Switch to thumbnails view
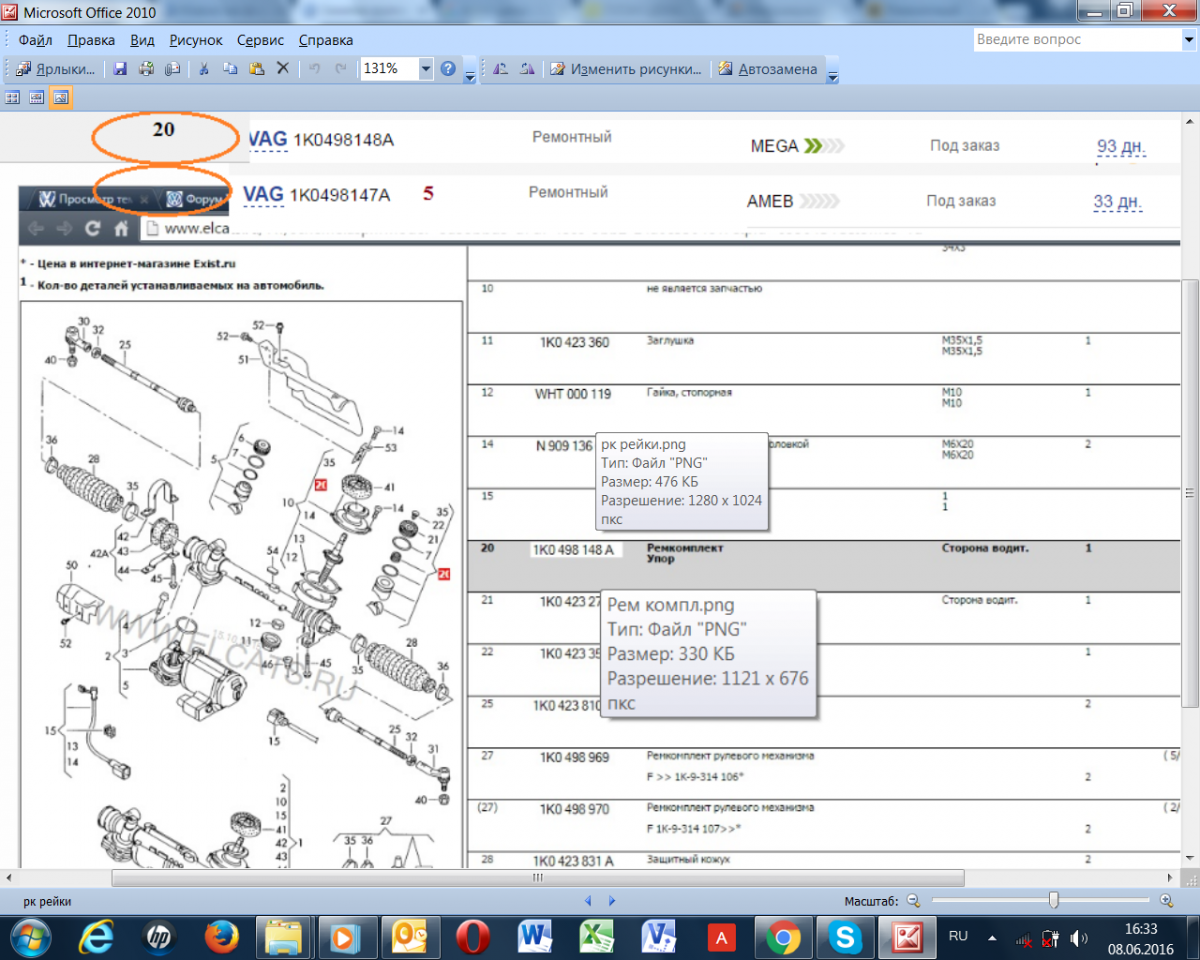 point(13,97)
